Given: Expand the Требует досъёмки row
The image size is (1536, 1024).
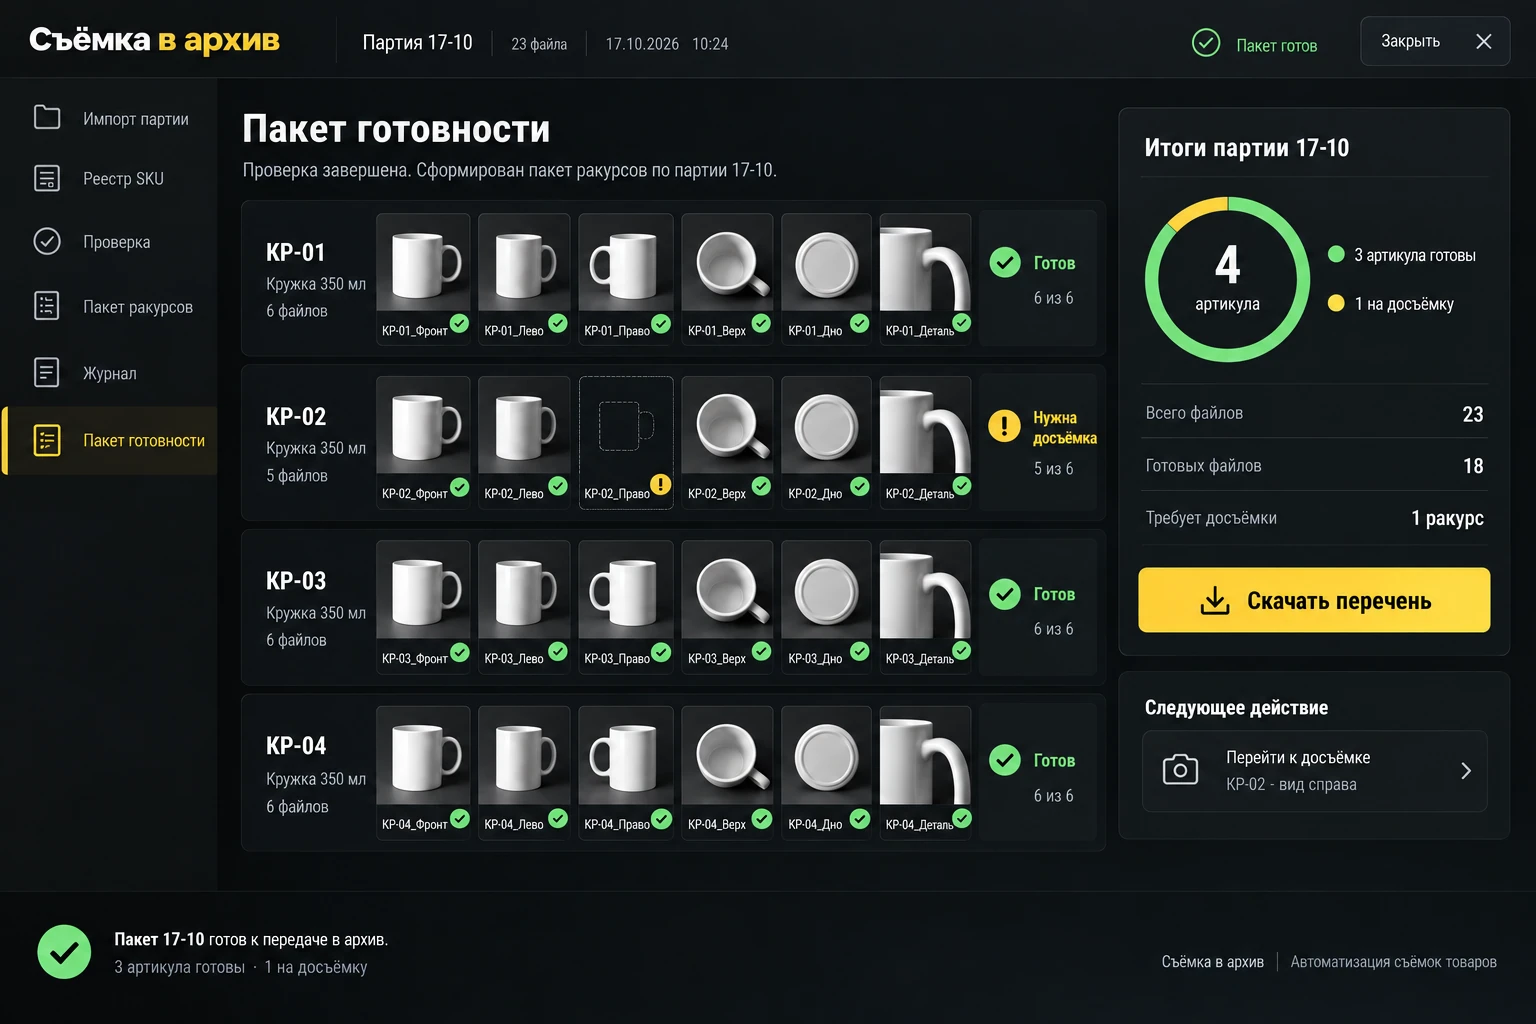Looking at the screenshot, I should [x=1314, y=518].
